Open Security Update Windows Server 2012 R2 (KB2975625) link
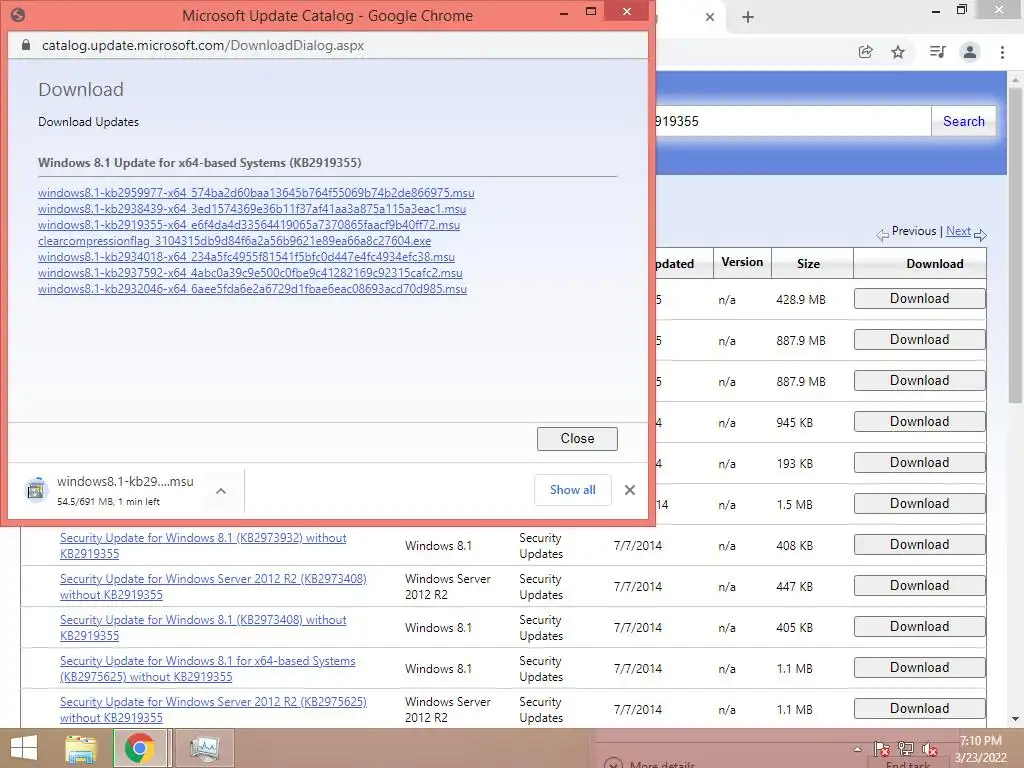Viewport: 1024px width, 768px height. coord(213,710)
